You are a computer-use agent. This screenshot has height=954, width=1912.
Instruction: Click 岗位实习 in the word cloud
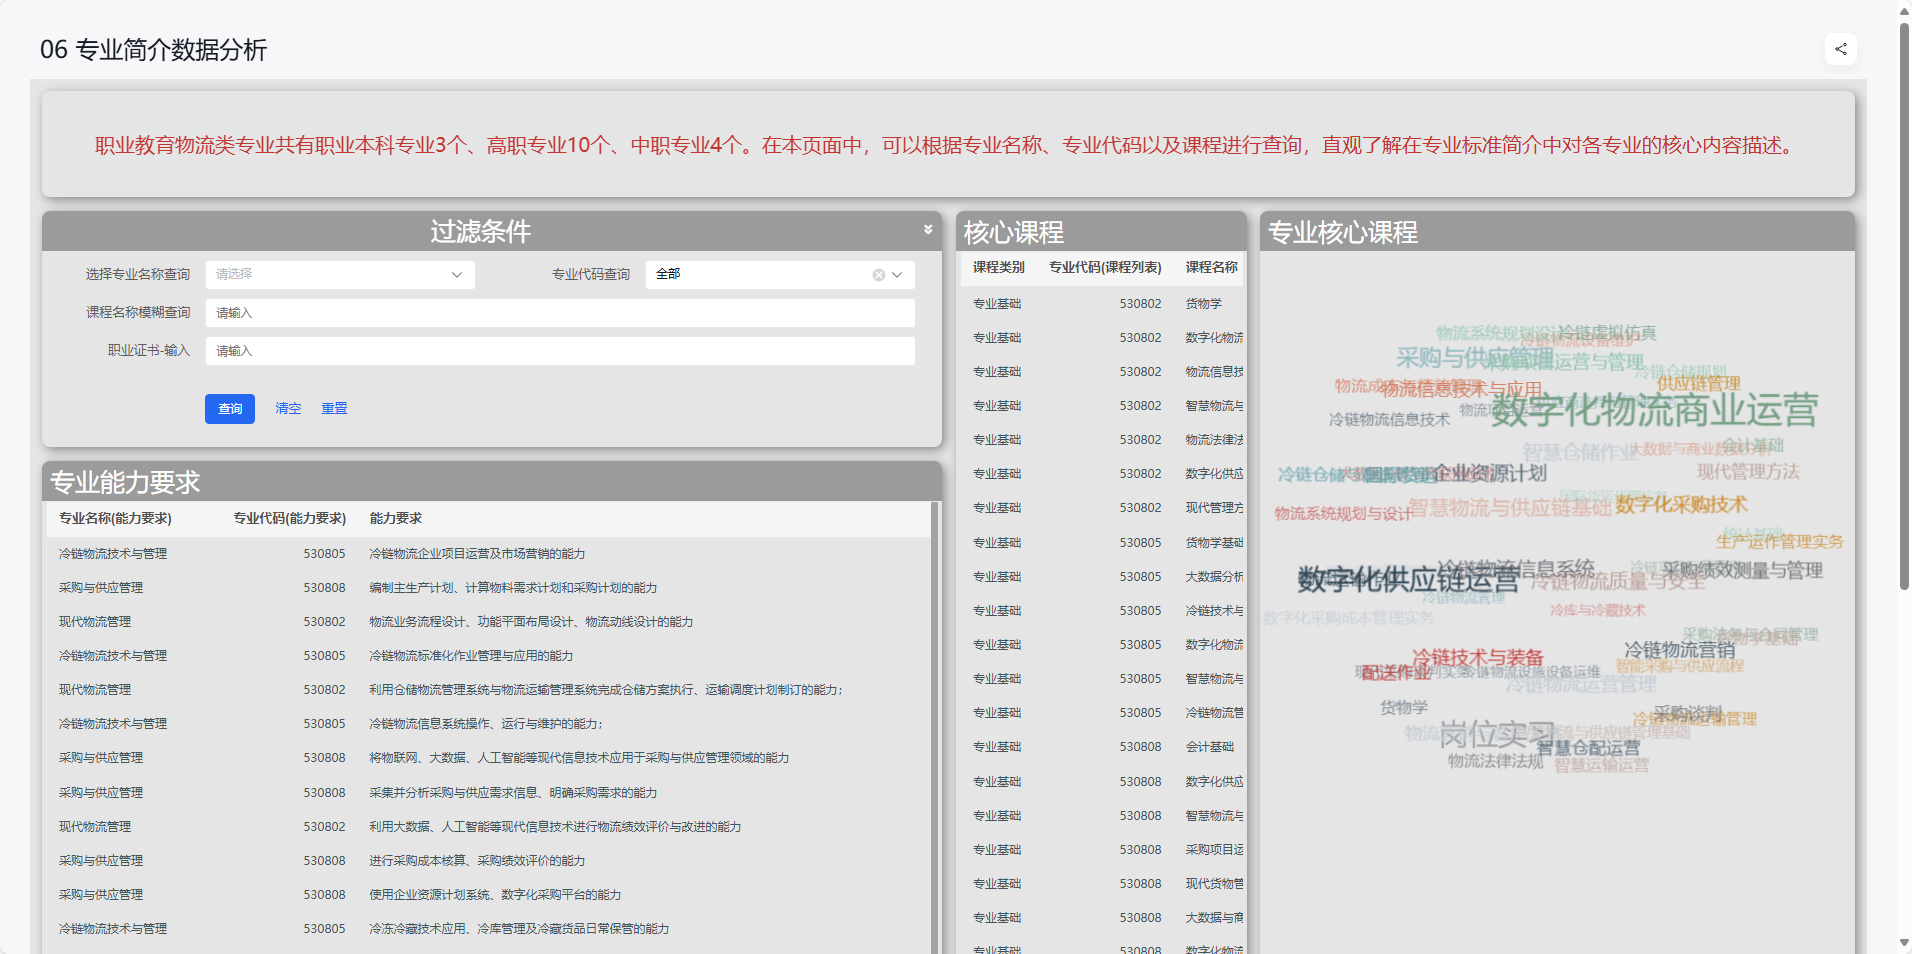[1496, 735]
